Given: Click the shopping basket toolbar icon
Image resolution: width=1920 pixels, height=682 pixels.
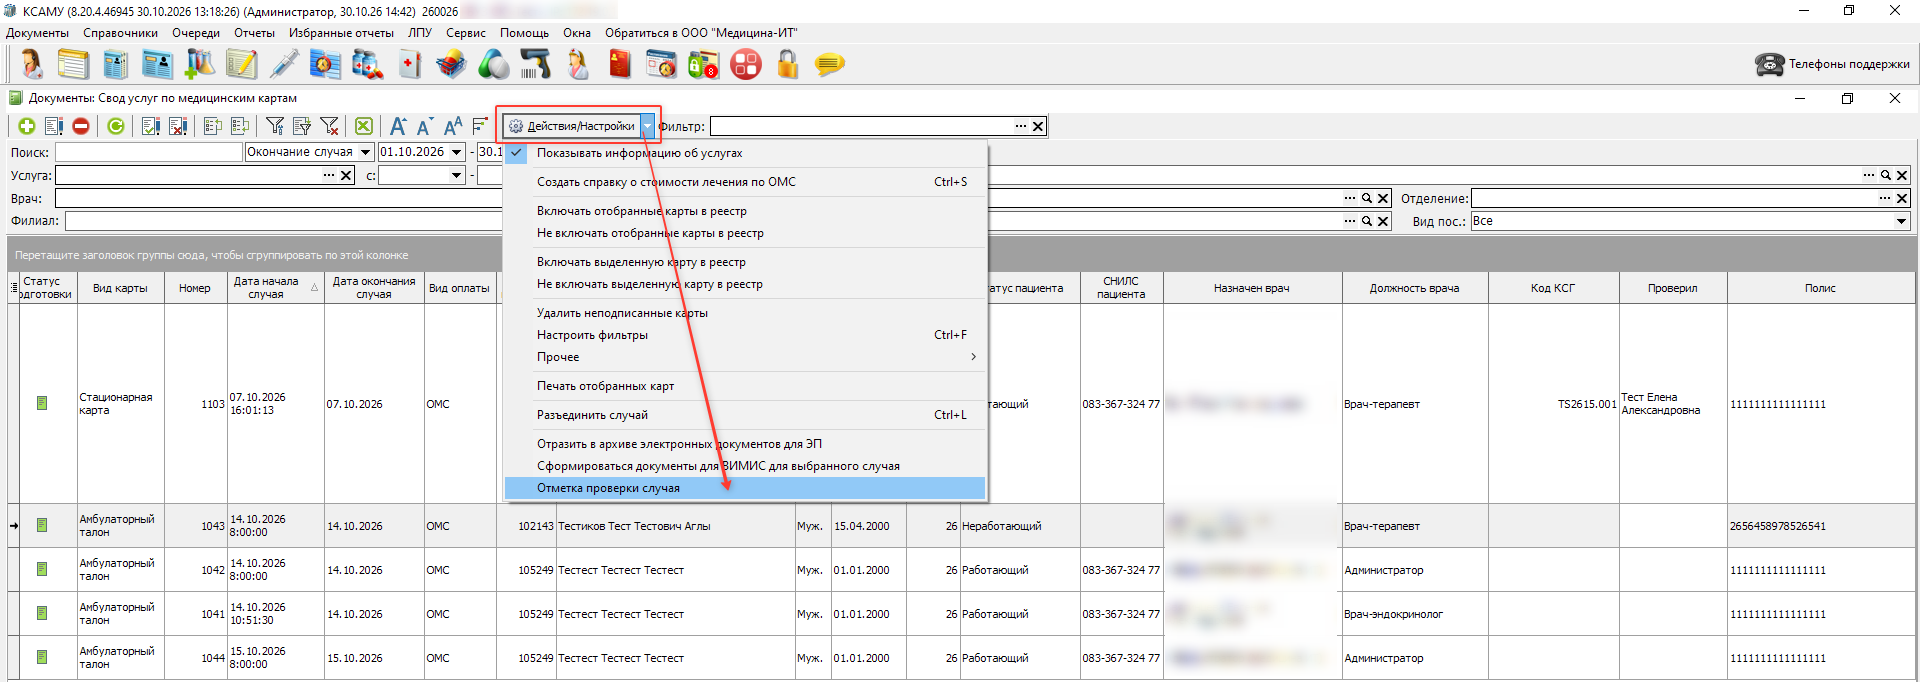Looking at the screenshot, I should point(451,65).
